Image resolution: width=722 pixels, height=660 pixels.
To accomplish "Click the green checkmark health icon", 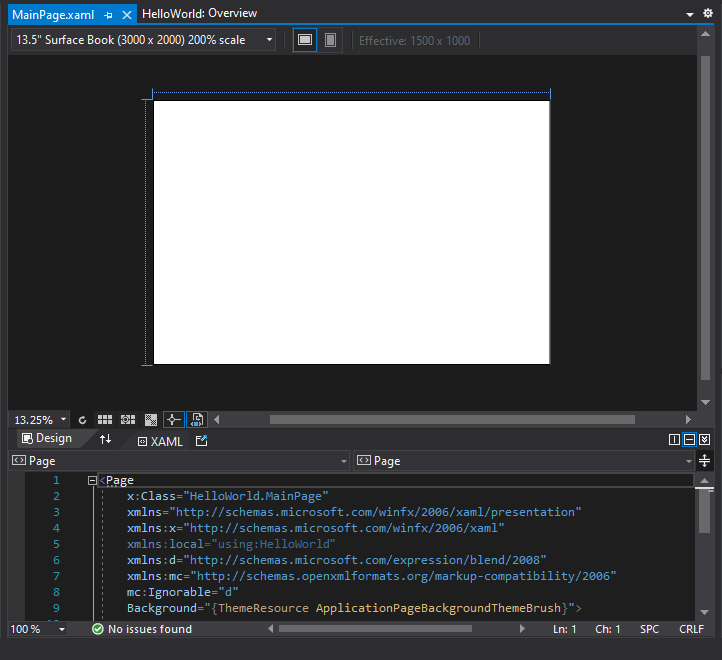I will pyautogui.click(x=98, y=629).
